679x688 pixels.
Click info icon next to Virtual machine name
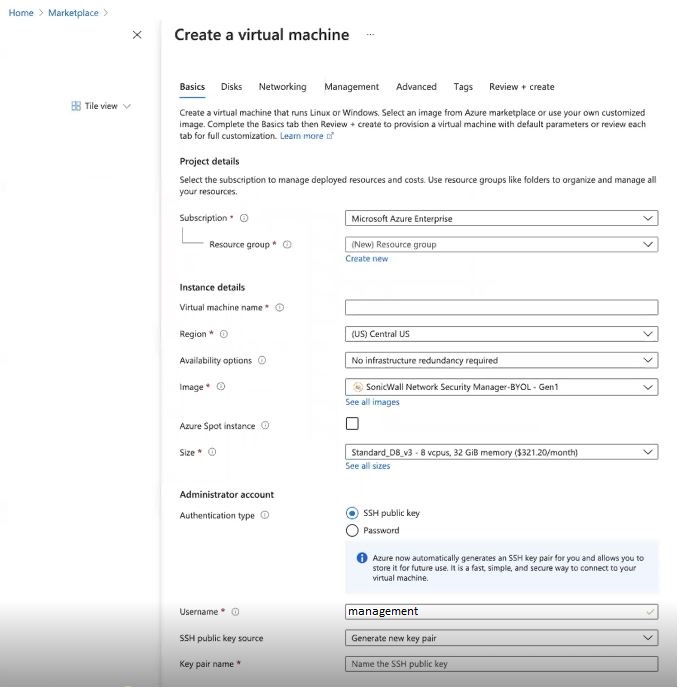(x=280, y=308)
